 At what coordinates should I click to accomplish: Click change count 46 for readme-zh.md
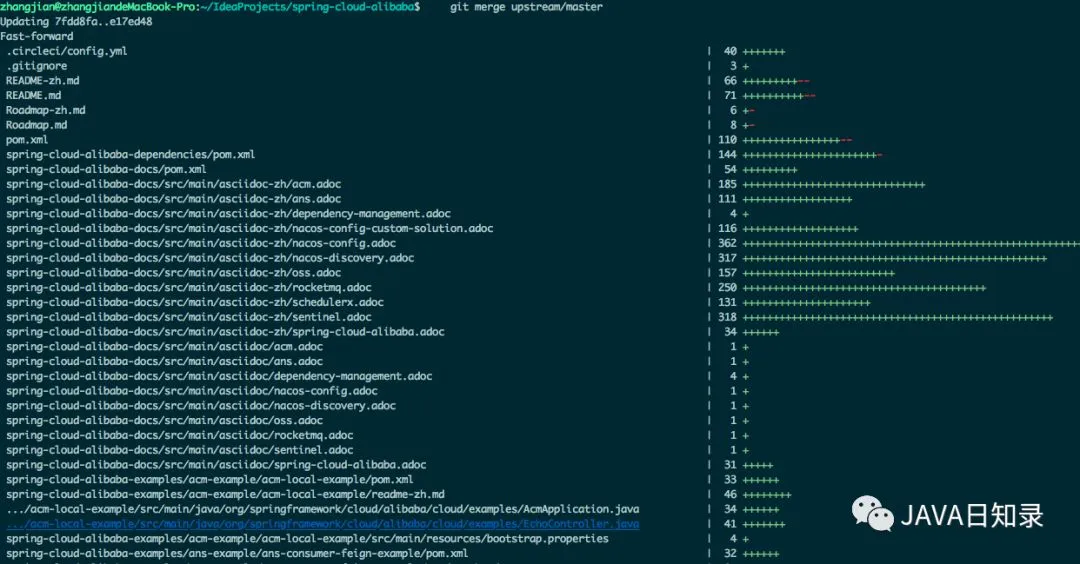tap(730, 494)
